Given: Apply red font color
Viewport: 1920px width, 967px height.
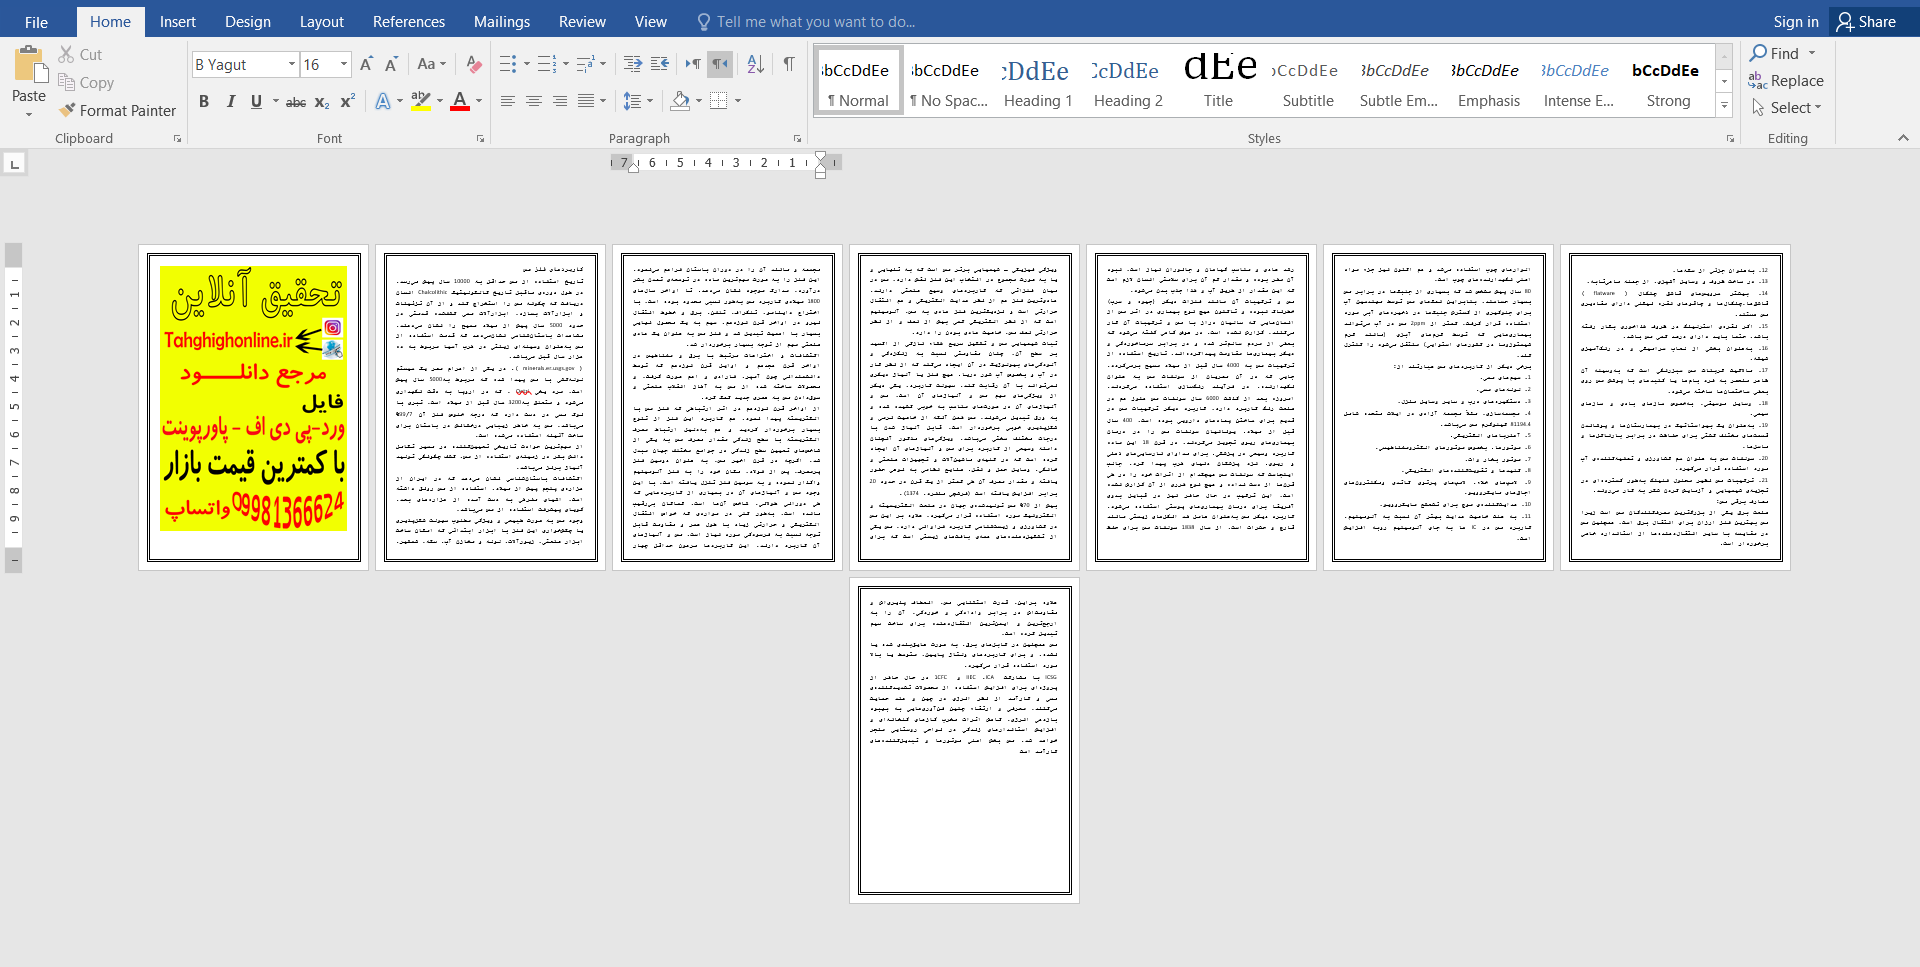Looking at the screenshot, I should point(460,101).
